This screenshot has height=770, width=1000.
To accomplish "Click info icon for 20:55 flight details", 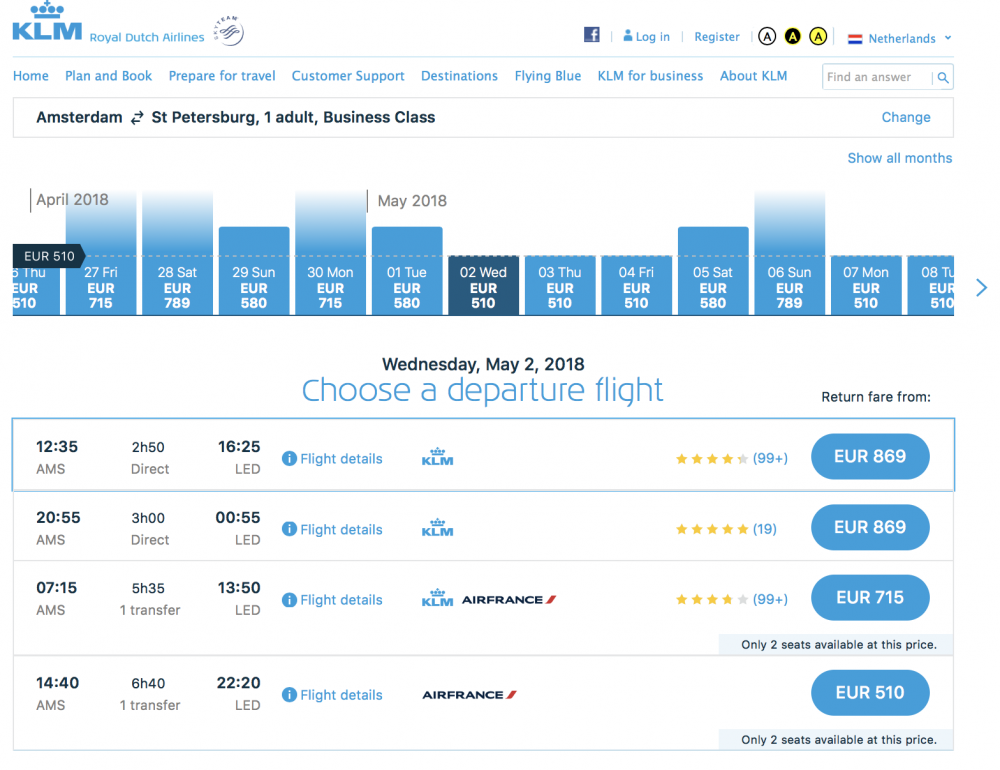I will [289, 529].
